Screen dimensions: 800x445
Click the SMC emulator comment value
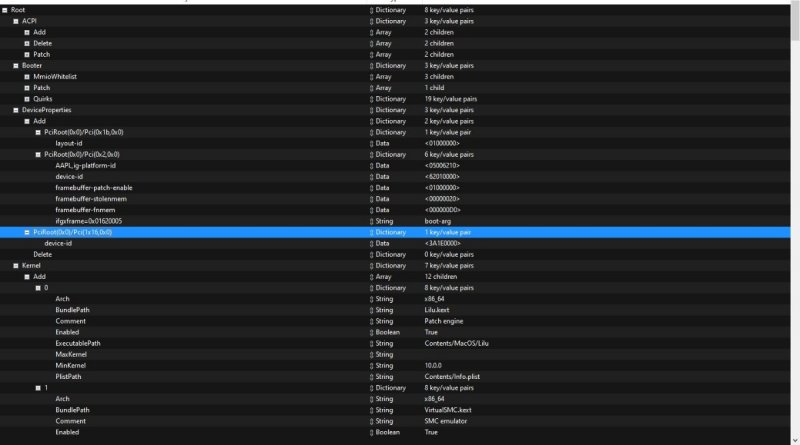(x=445, y=421)
